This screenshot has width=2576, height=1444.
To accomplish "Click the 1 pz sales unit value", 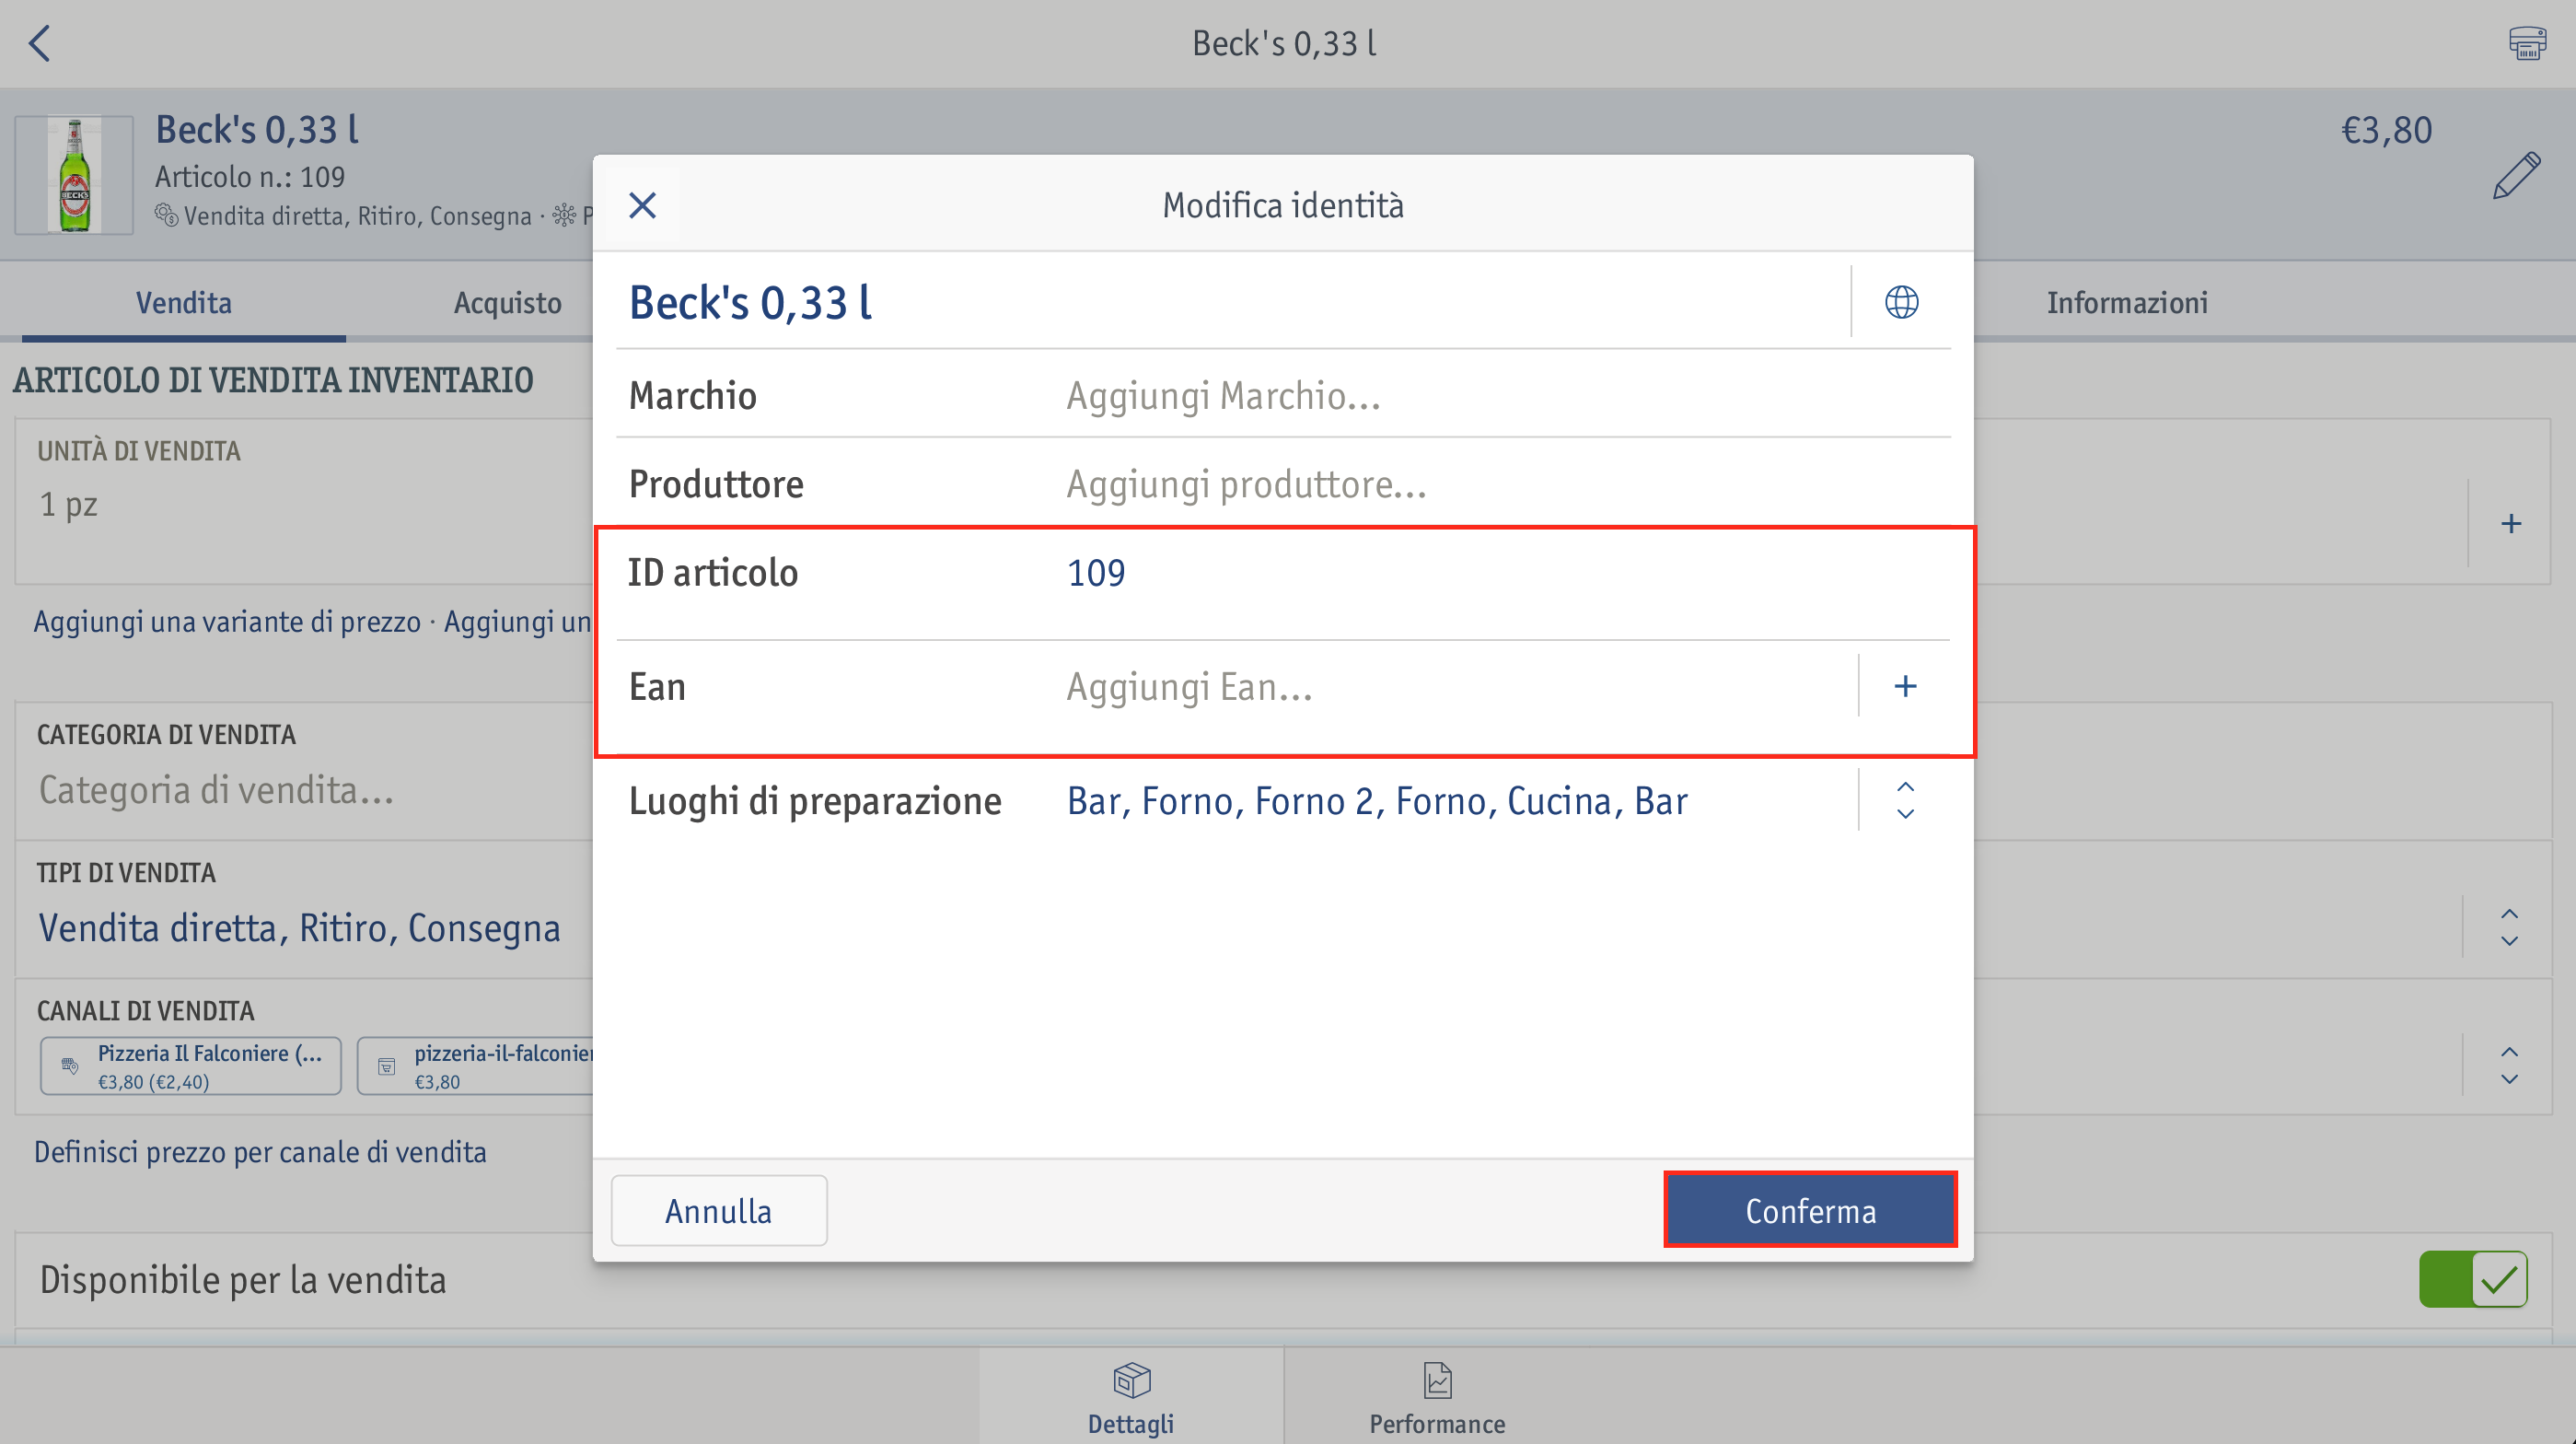I will point(68,504).
